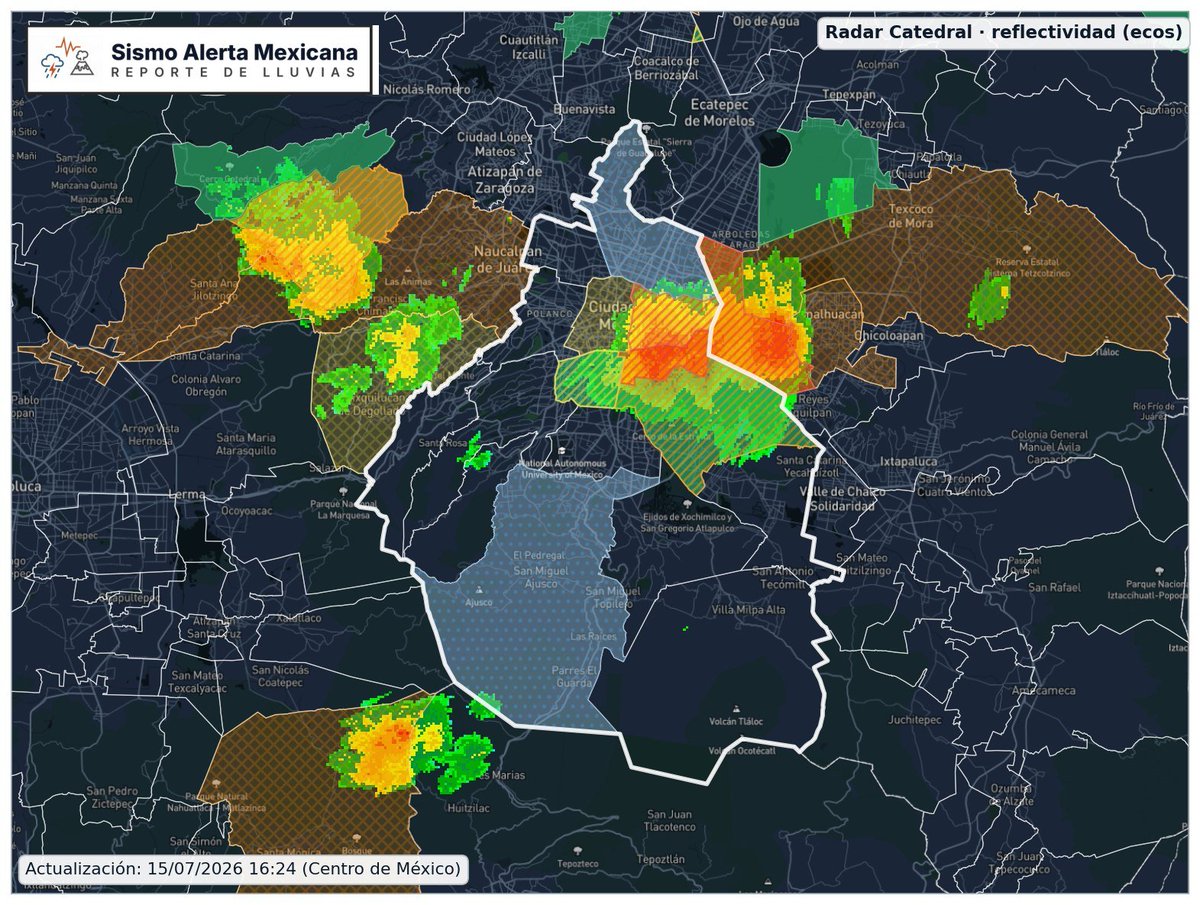Click the Valle de Chalco Solidaridad label
The width and height of the screenshot is (1200, 905).
pyautogui.click(x=845, y=499)
